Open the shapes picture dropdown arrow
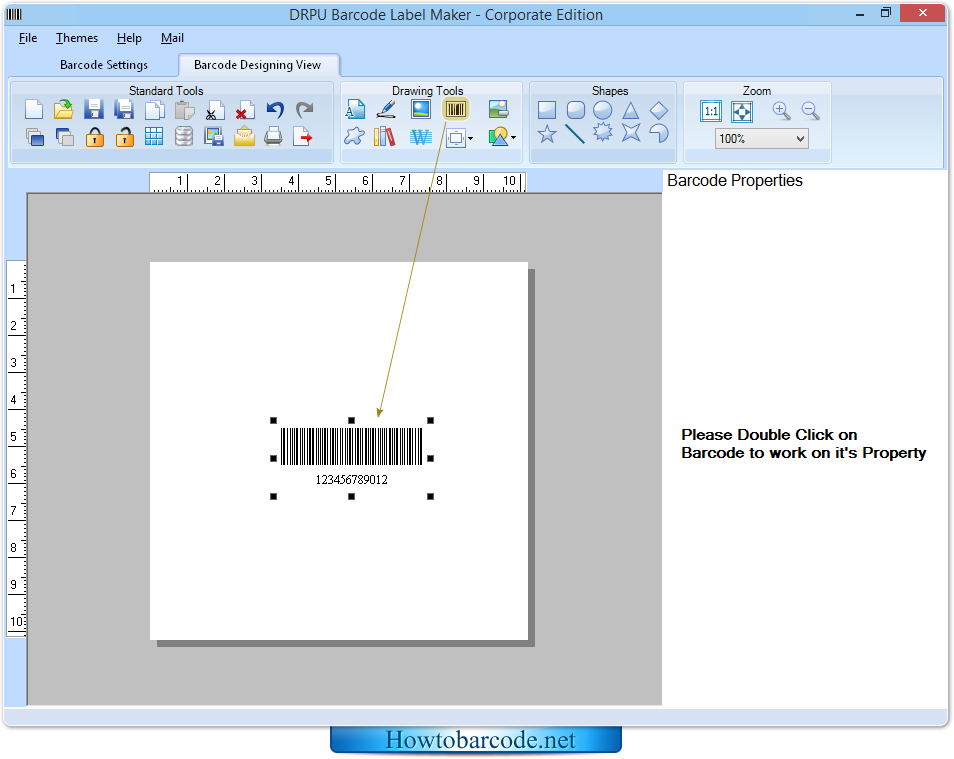Screen dimensions: 954x759 click(514, 138)
